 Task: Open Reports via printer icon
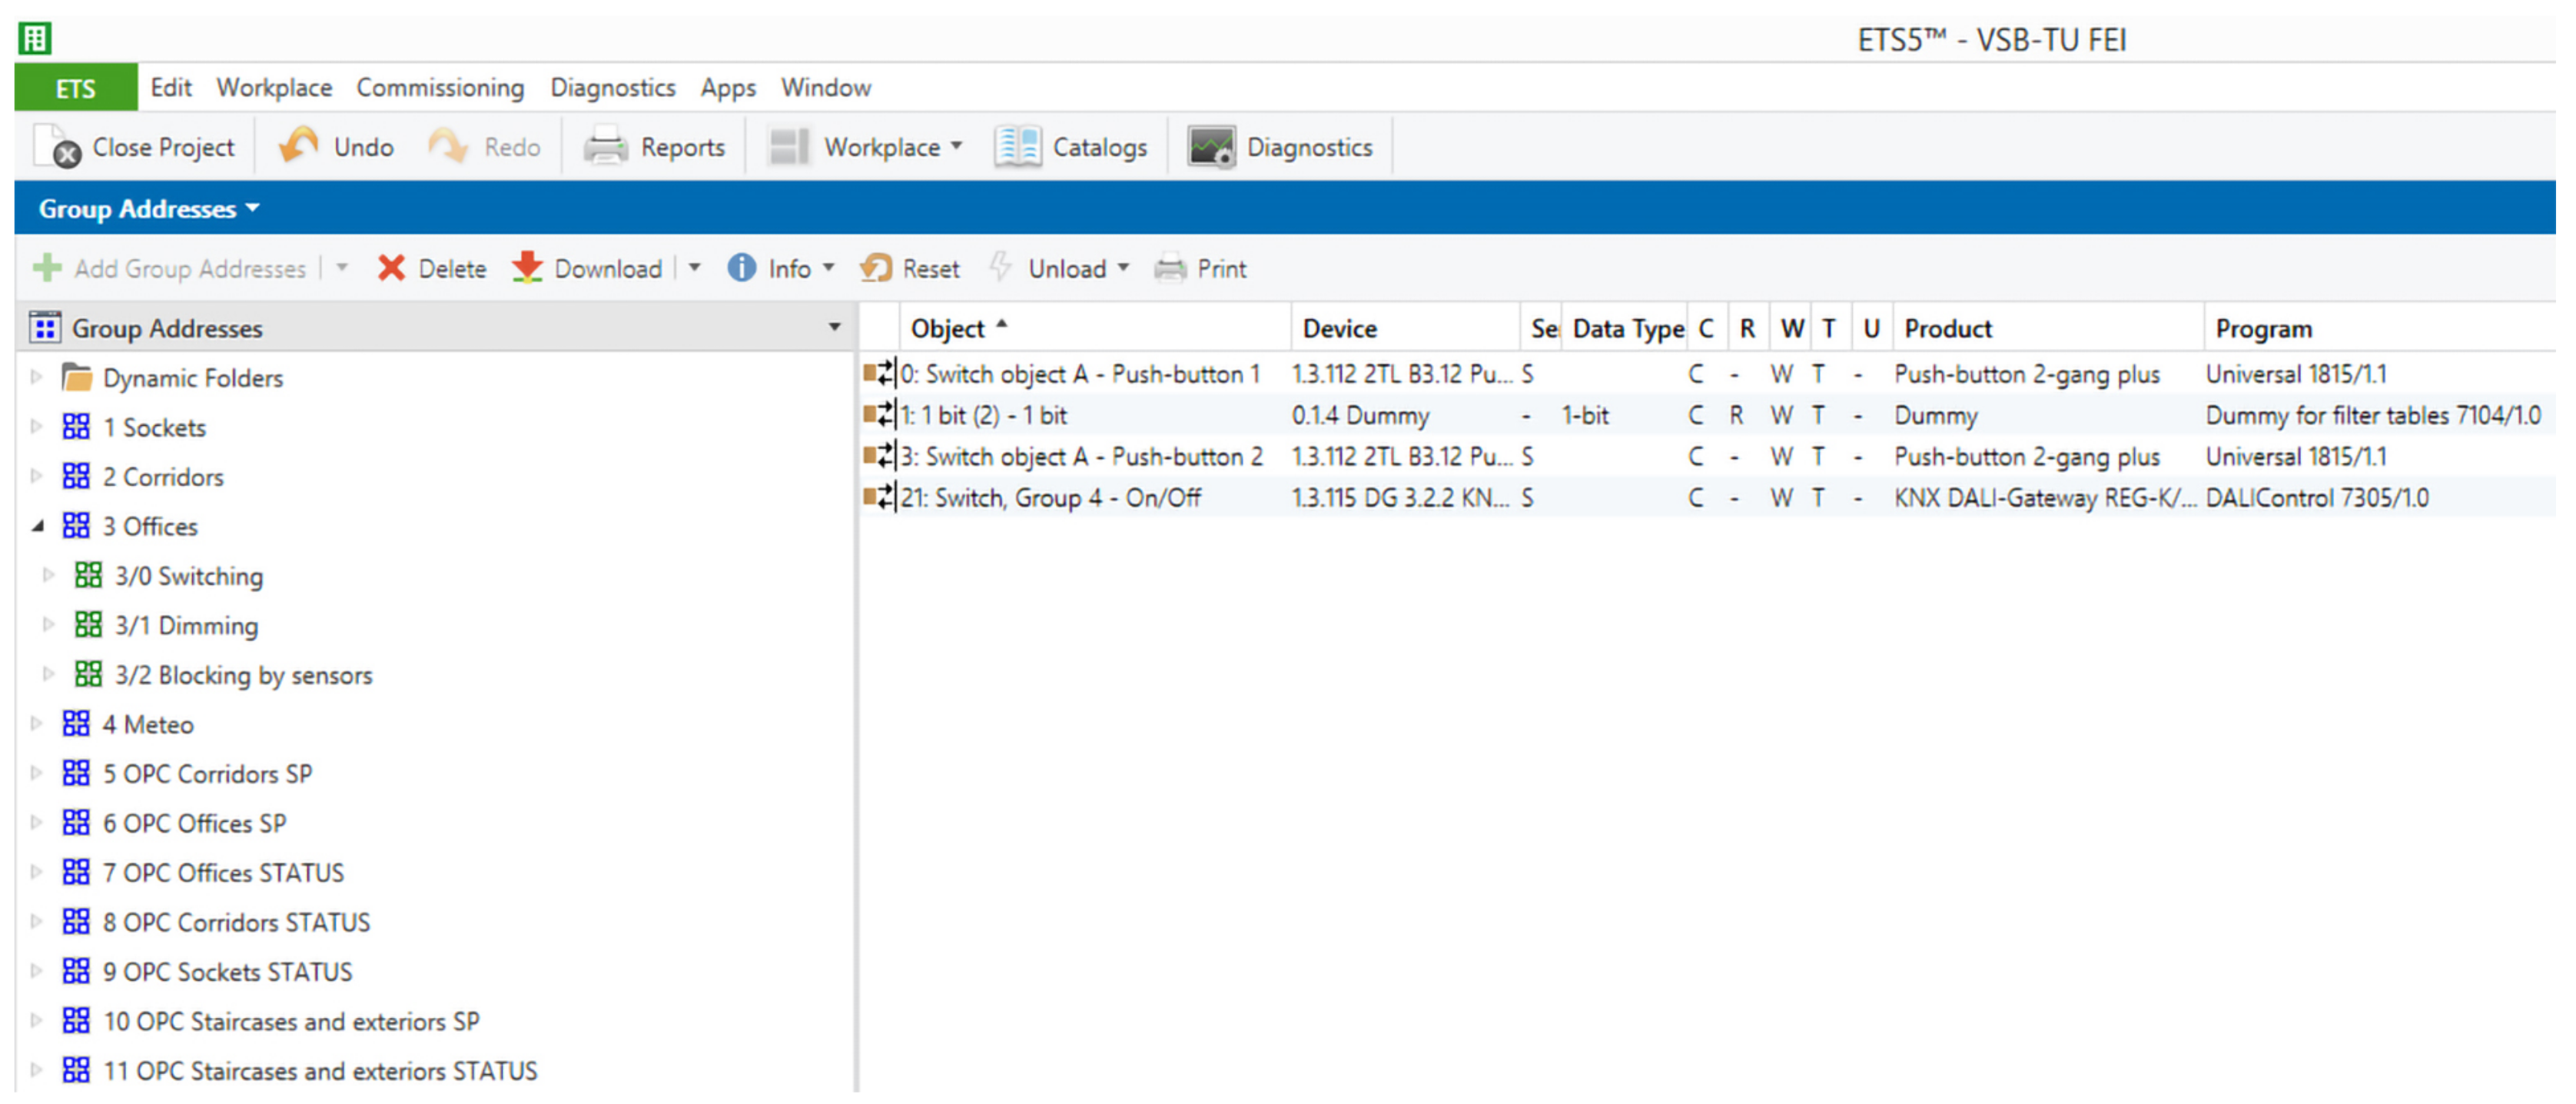[605, 147]
